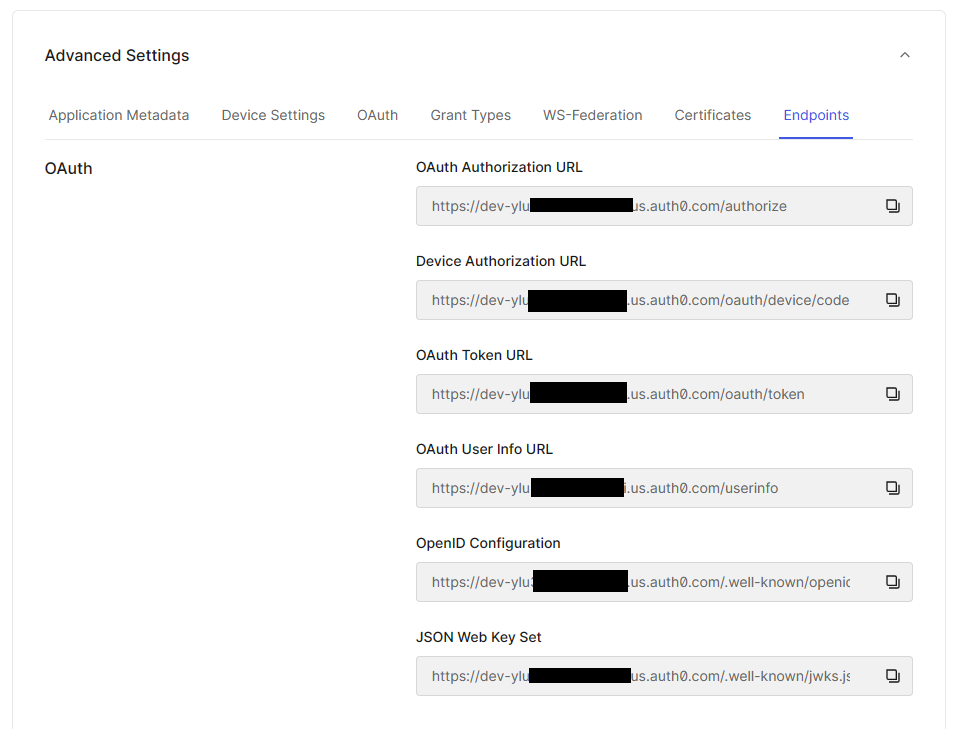Open the WS-Federation tab
The height and width of the screenshot is (729, 967).
pyautogui.click(x=592, y=115)
